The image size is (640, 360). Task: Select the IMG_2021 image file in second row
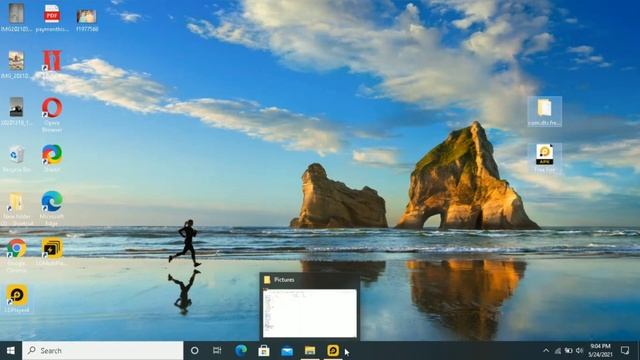click(16, 65)
